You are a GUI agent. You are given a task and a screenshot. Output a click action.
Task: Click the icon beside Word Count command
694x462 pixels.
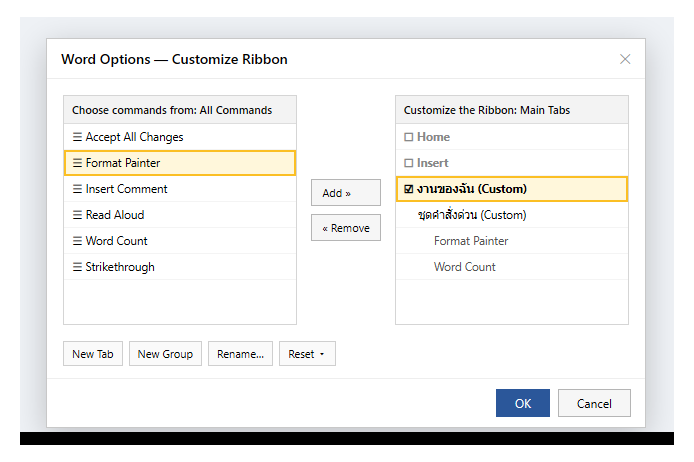(x=77, y=241)
